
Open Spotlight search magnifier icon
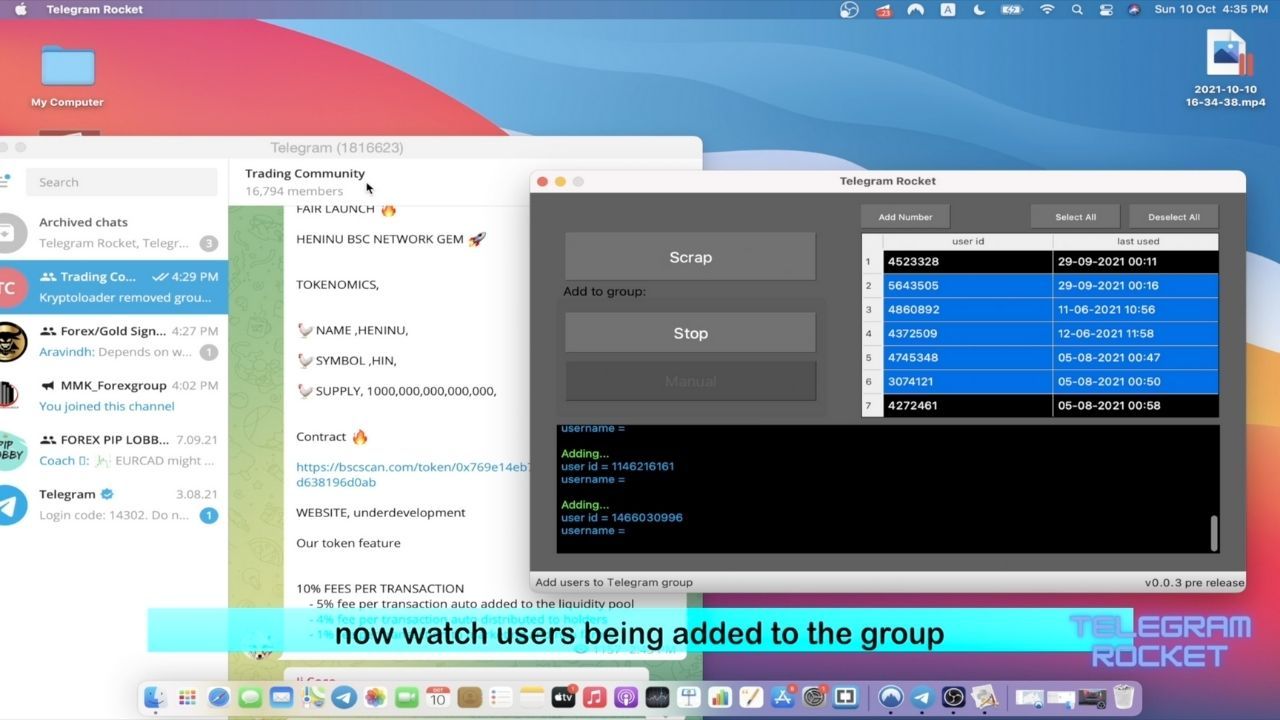click(x=1077, y=9)
